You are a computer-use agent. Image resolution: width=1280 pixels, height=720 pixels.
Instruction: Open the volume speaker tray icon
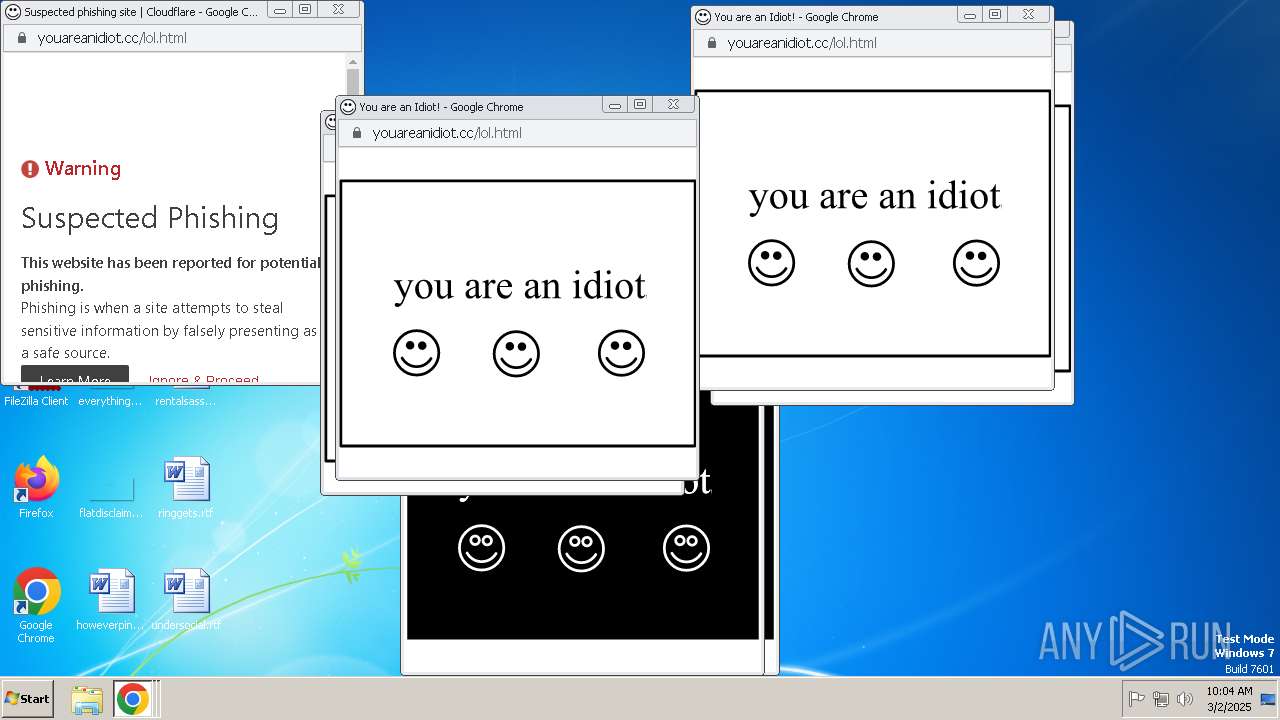pos(1185,699)
